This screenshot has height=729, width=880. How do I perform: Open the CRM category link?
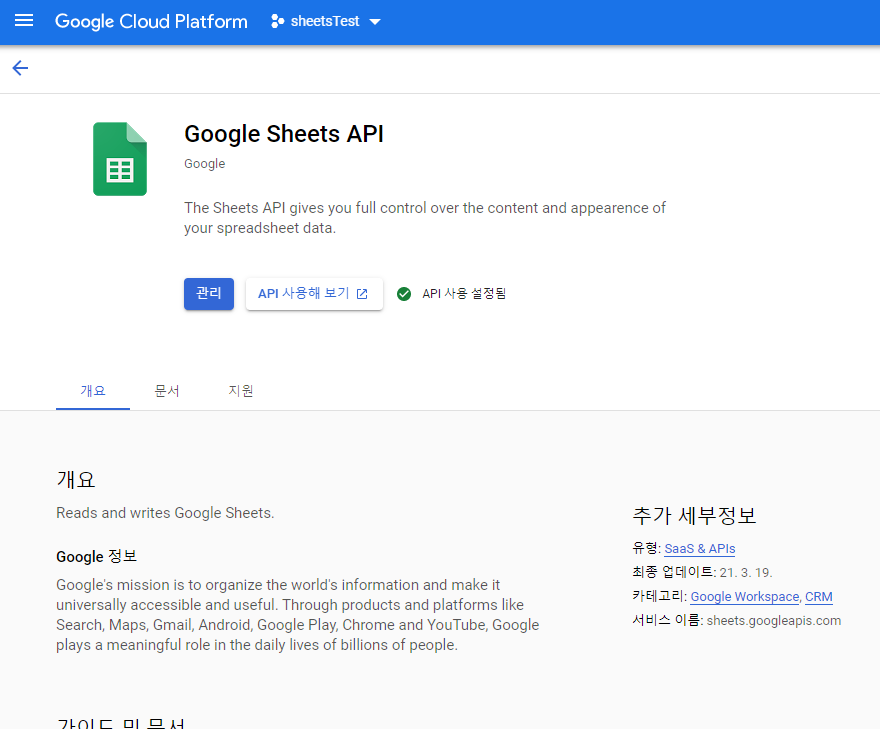tap(819, 597)
